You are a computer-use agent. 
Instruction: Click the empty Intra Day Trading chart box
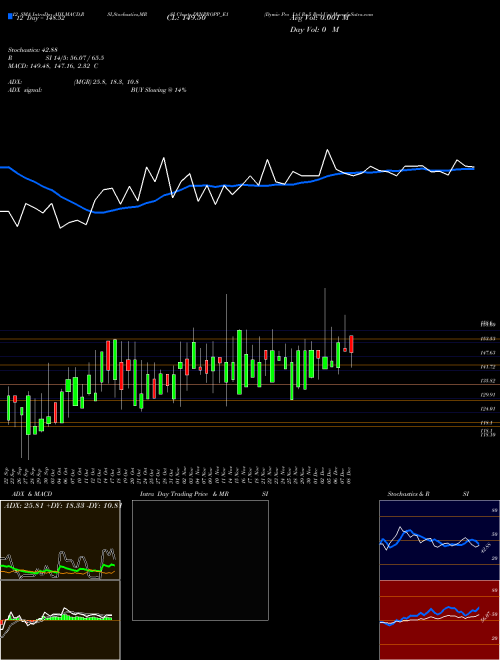click(200, 560)
